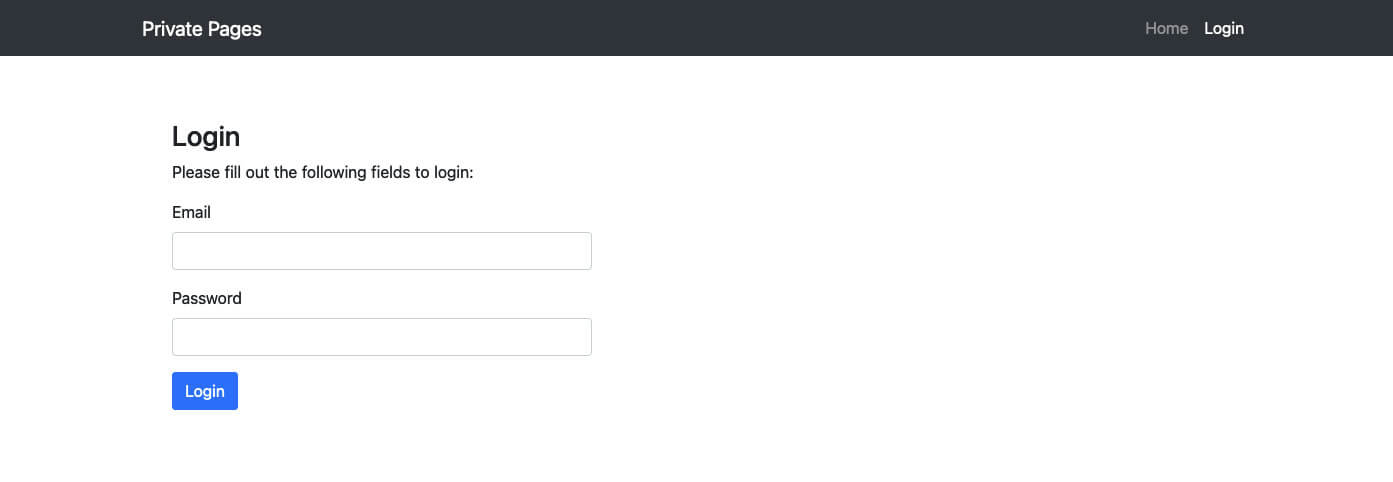Image resolution: width=1393 pixels, height=482 pixels.
Task: Submit with the blue Login button
Action: coord(205,391)
